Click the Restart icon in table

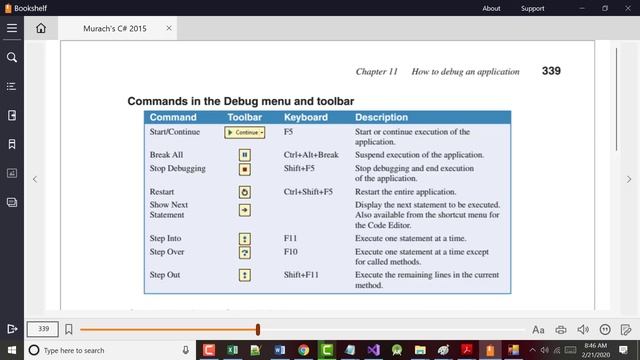pyautogui.click(x=244, y=192)
